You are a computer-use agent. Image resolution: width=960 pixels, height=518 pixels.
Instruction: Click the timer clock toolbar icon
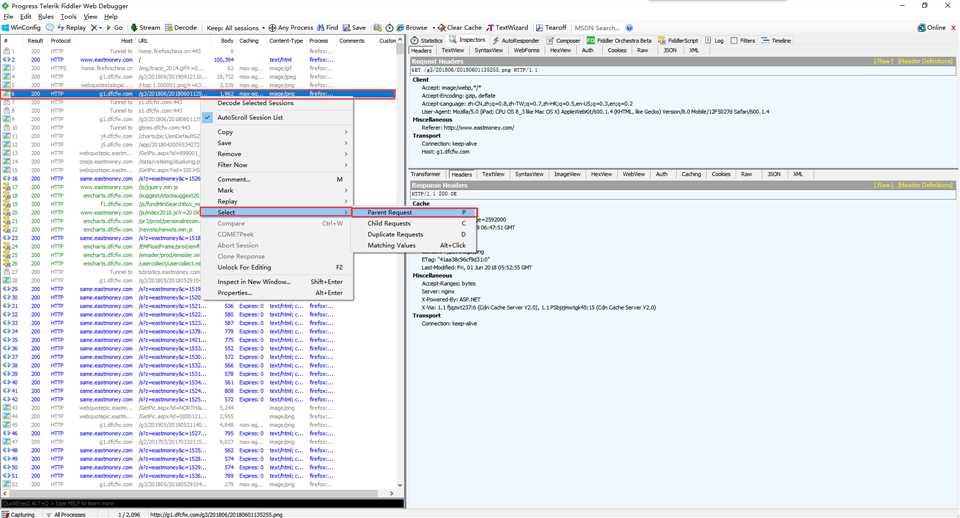point(389,28)
